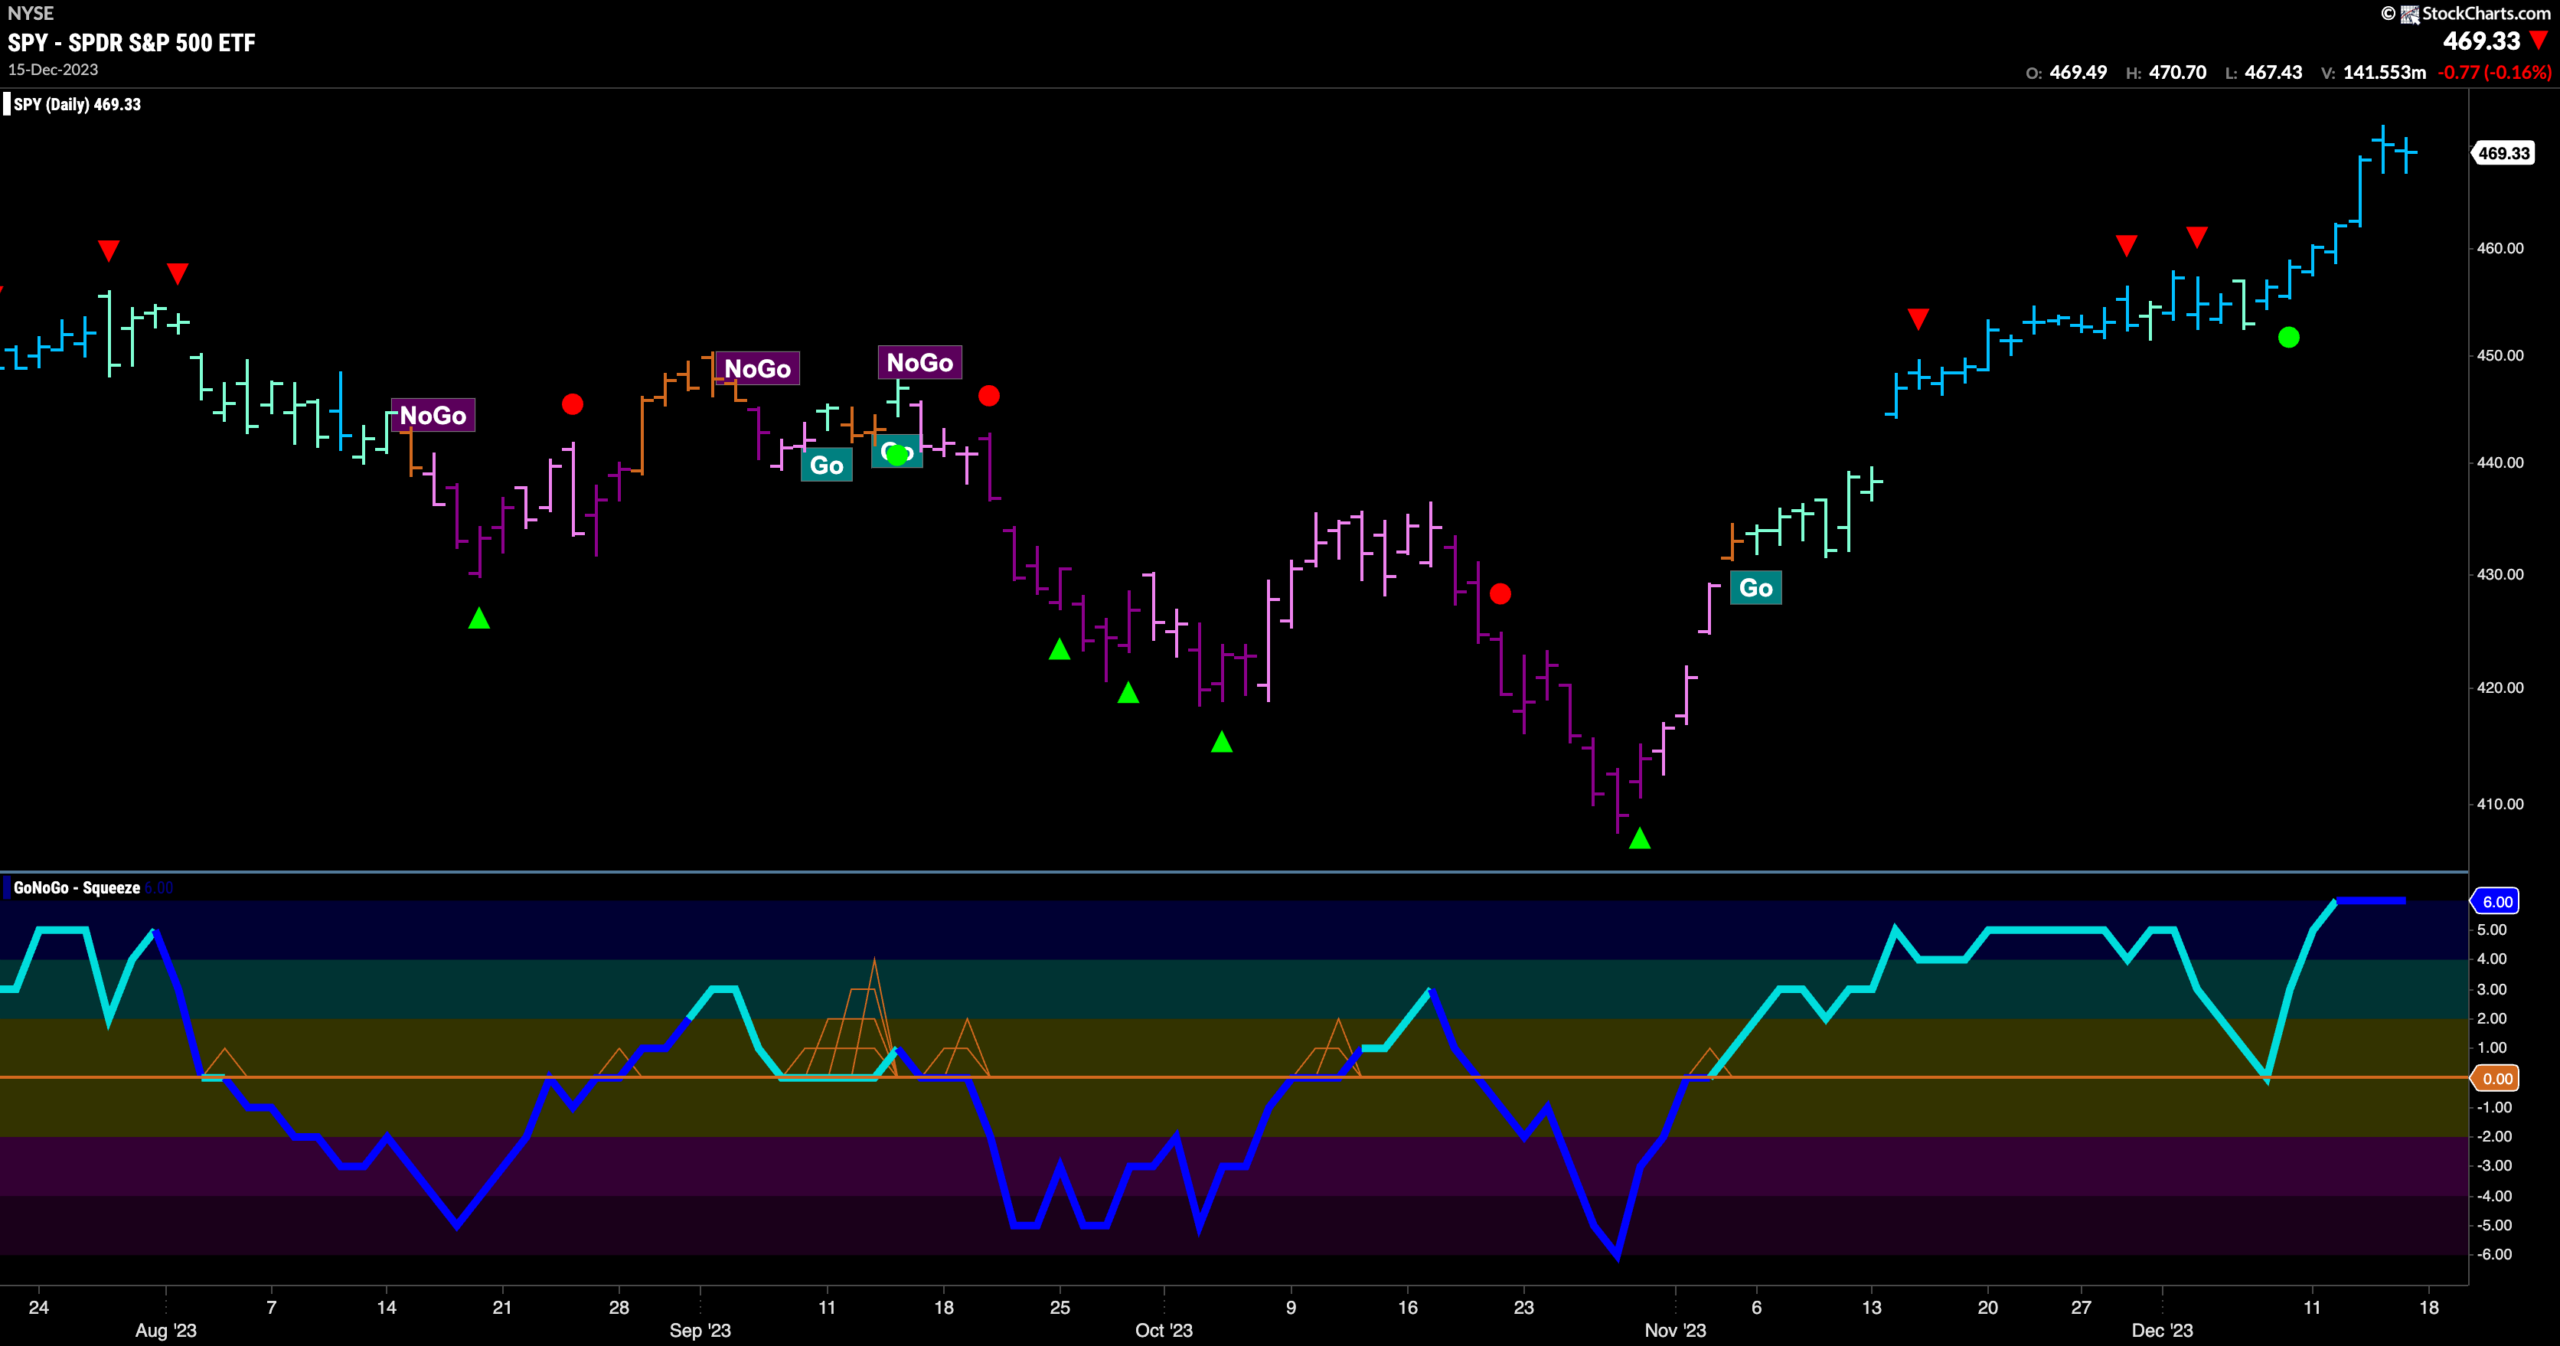This screenshot has height=1346, width=2560.
Task: Click the SPY (Daily) 469.33 legend label
Action: pos(77,104)
